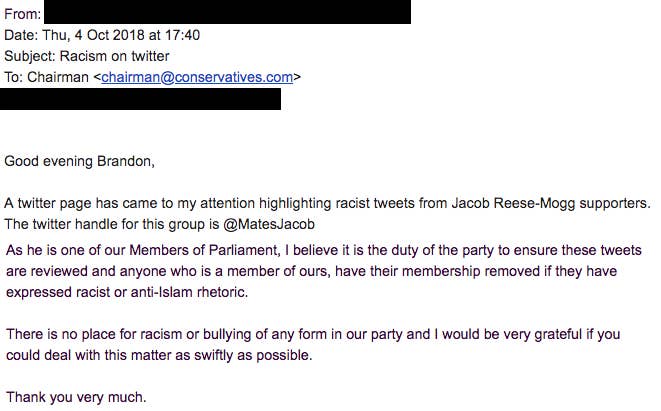Click the greeting Good evening Brandon
This screenshot has width=661, height=411.
click(79, 161)
